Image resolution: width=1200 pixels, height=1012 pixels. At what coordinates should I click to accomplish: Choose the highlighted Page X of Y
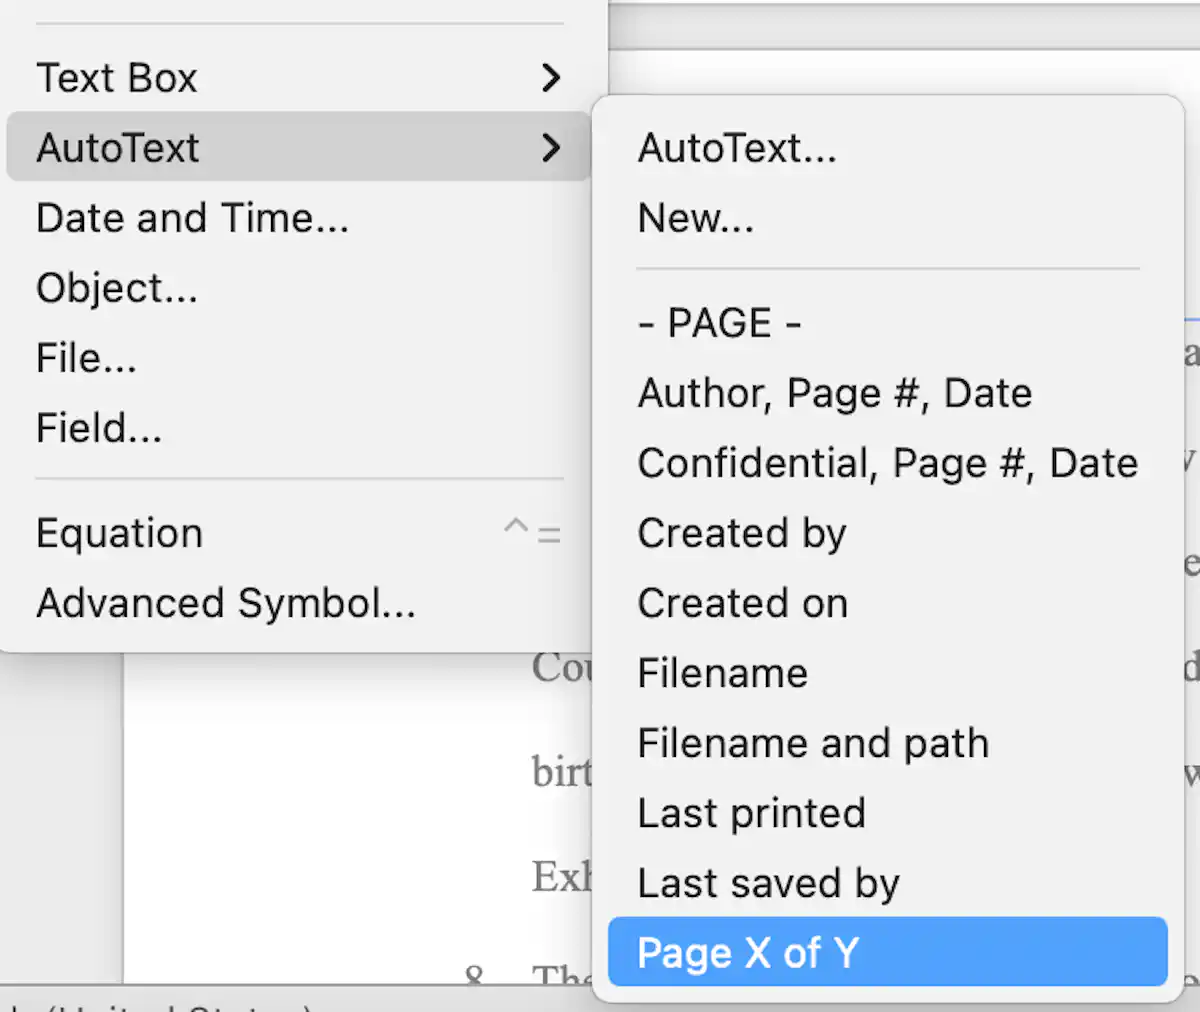point(748,953)
